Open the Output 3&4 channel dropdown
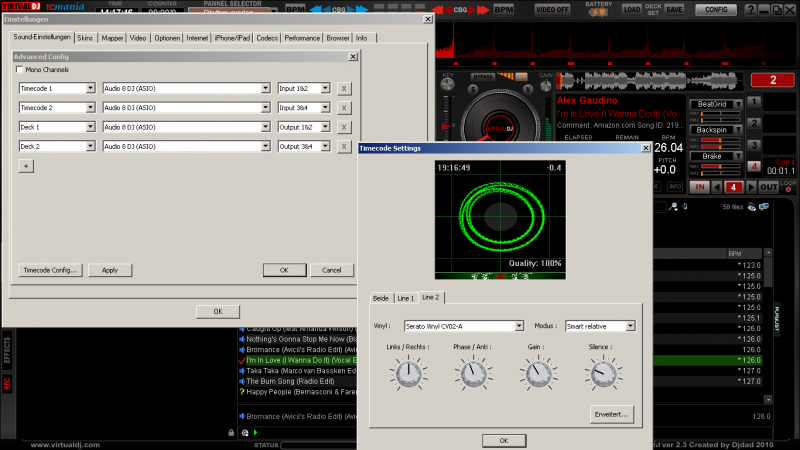800x450 pixels. pos(325,146)
